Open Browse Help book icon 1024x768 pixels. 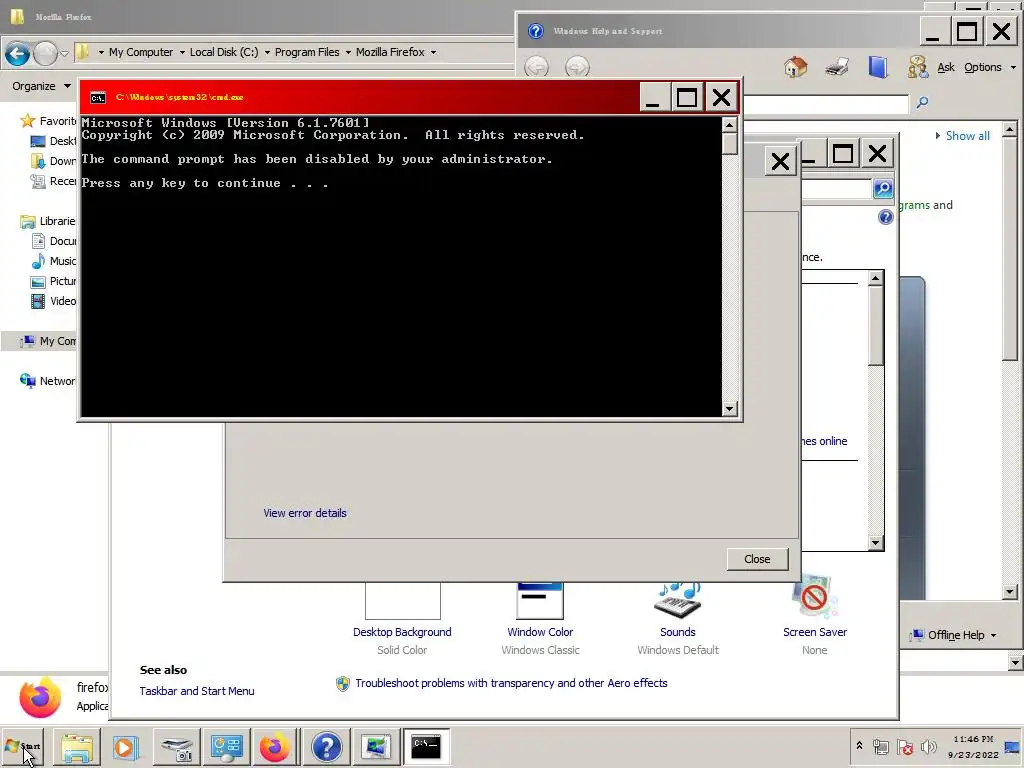pyautogui.click(x=878, y=67)
